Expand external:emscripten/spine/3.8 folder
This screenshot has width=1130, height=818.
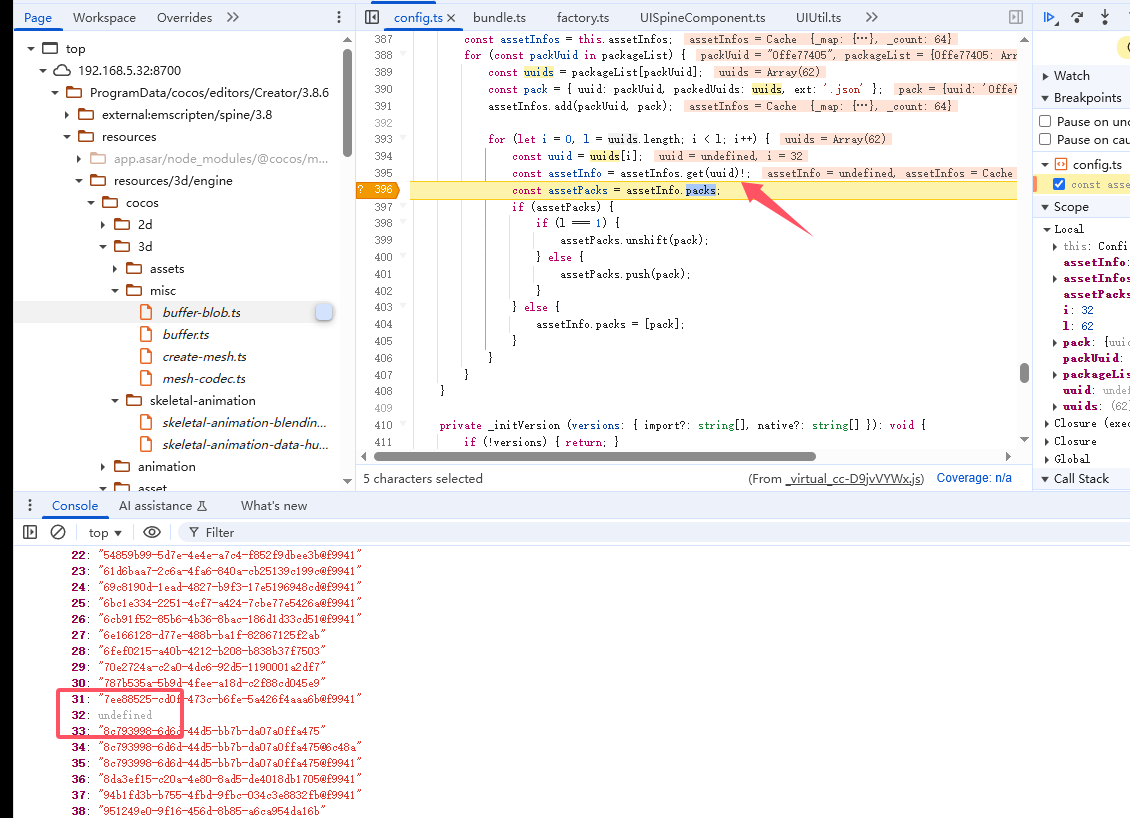pos(67,115)
